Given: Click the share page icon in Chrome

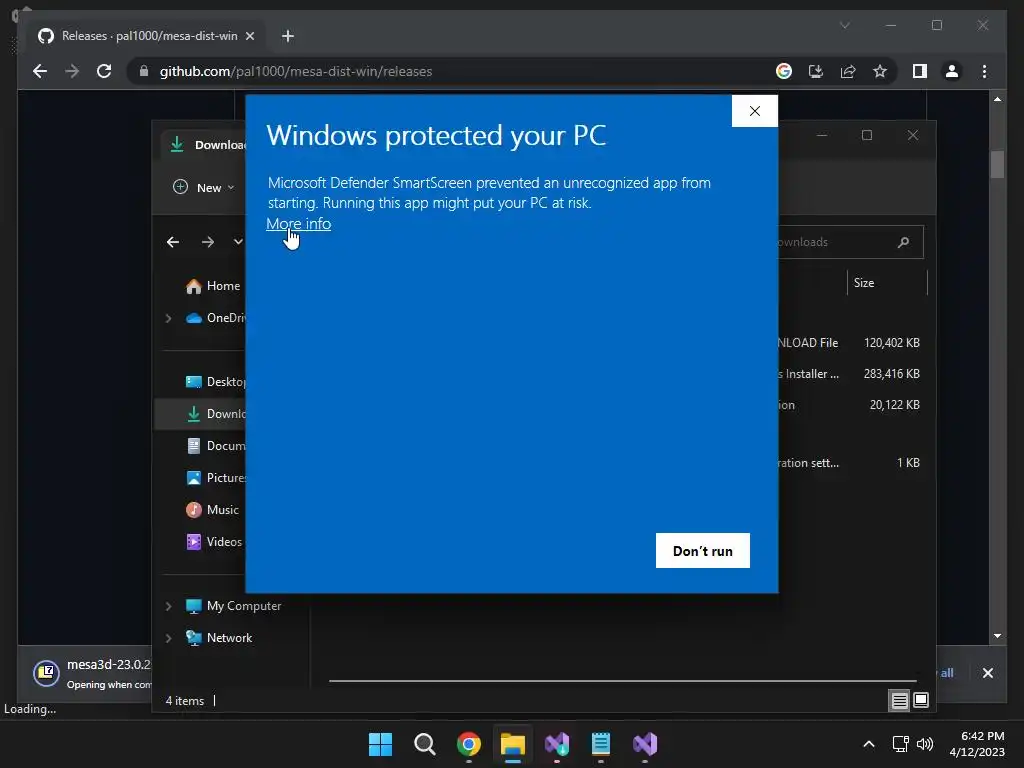Looking at the screenshot, I should coord(848,71).
